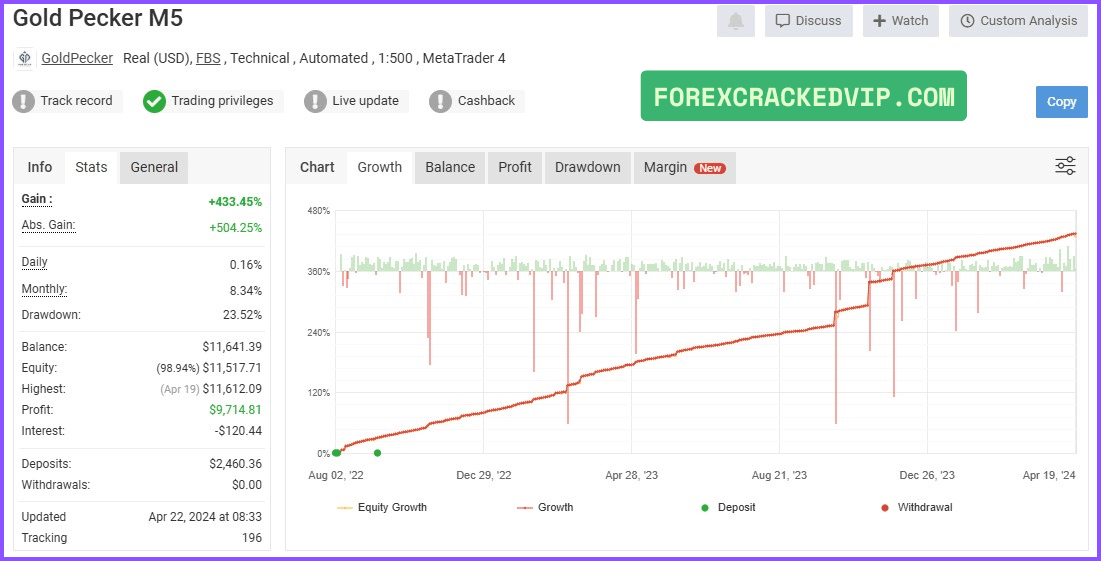Click the deposit marker near Aug 02 '22

[x=336, y=453]
